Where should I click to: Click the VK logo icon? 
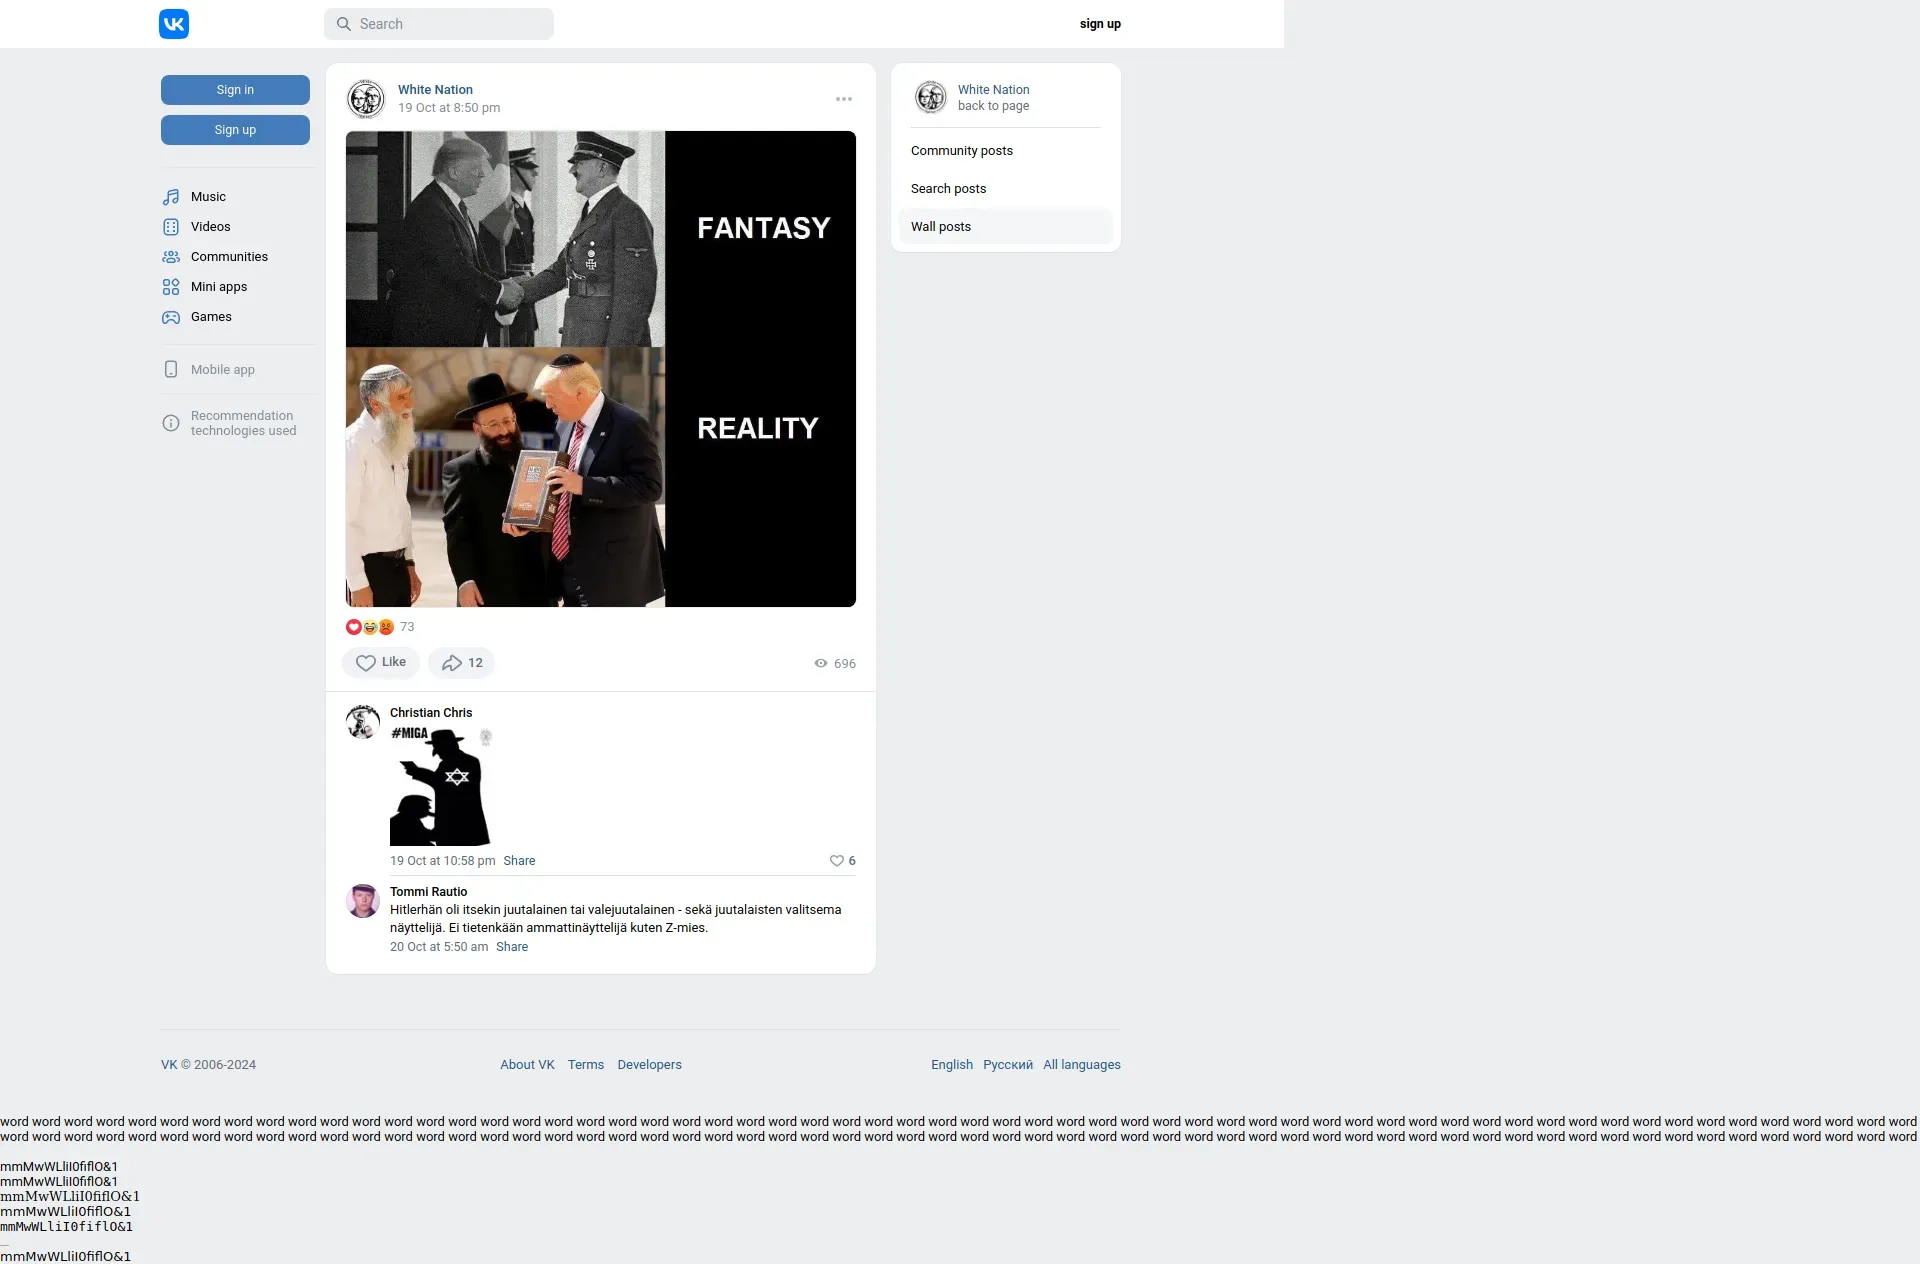coord(173,24)
